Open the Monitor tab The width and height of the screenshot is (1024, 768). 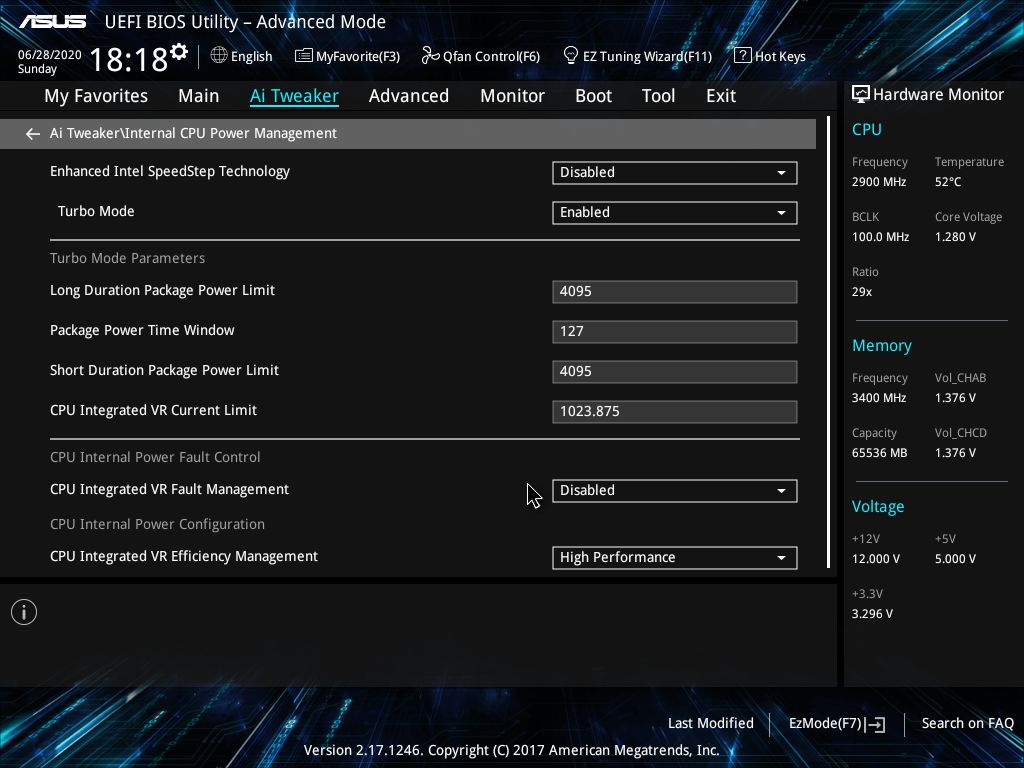point(512,96)
